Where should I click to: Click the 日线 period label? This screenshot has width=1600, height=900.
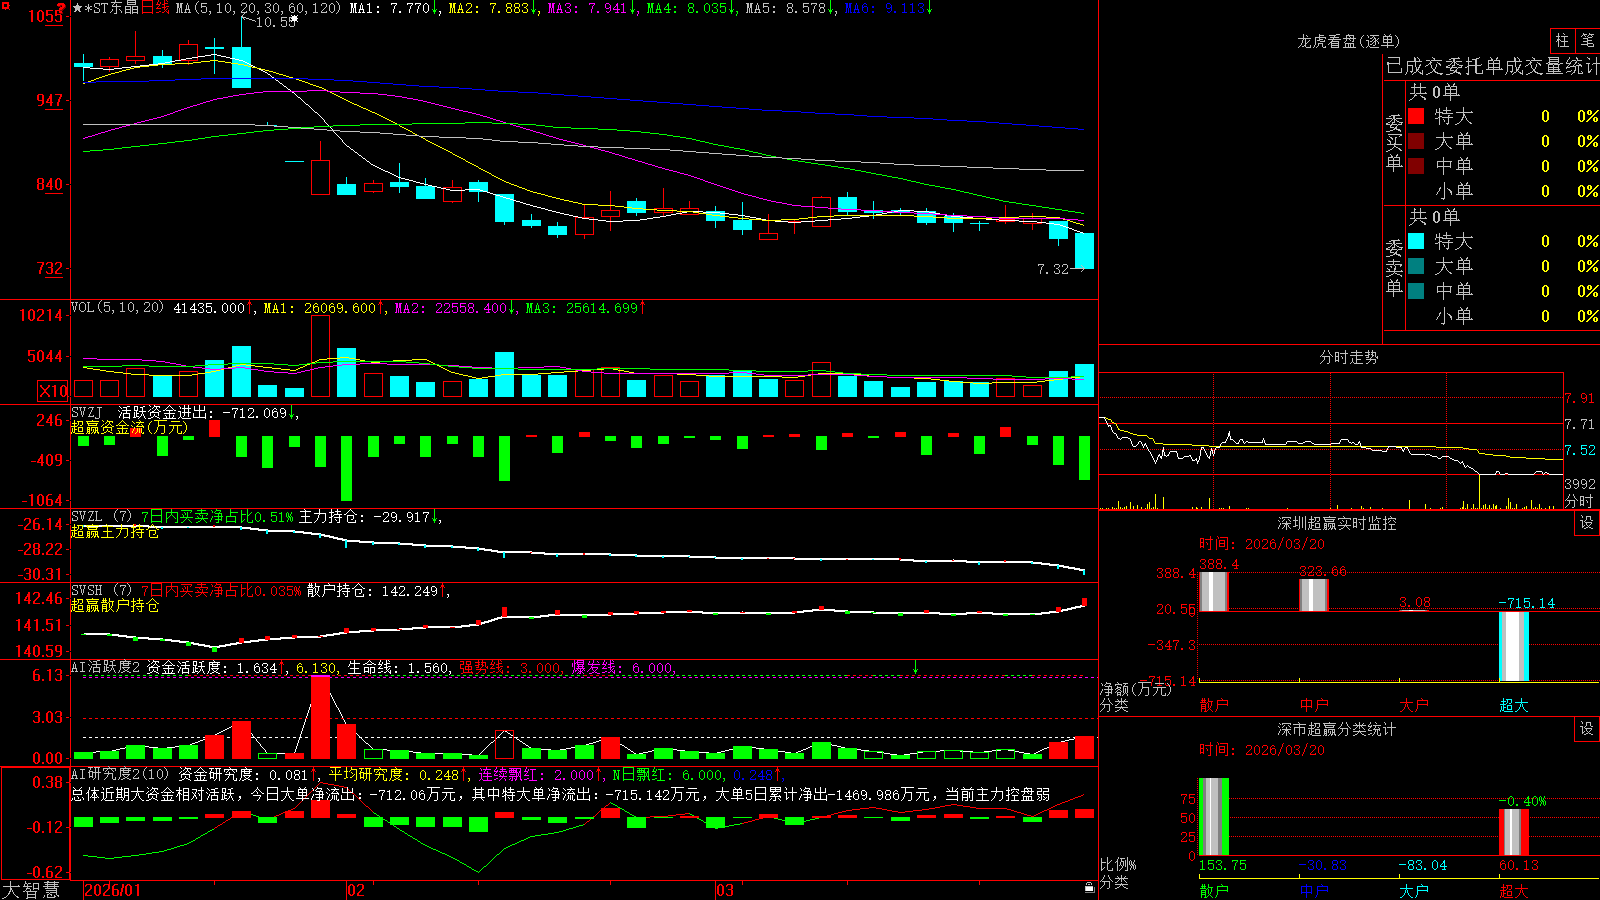(x=155, y=8)
